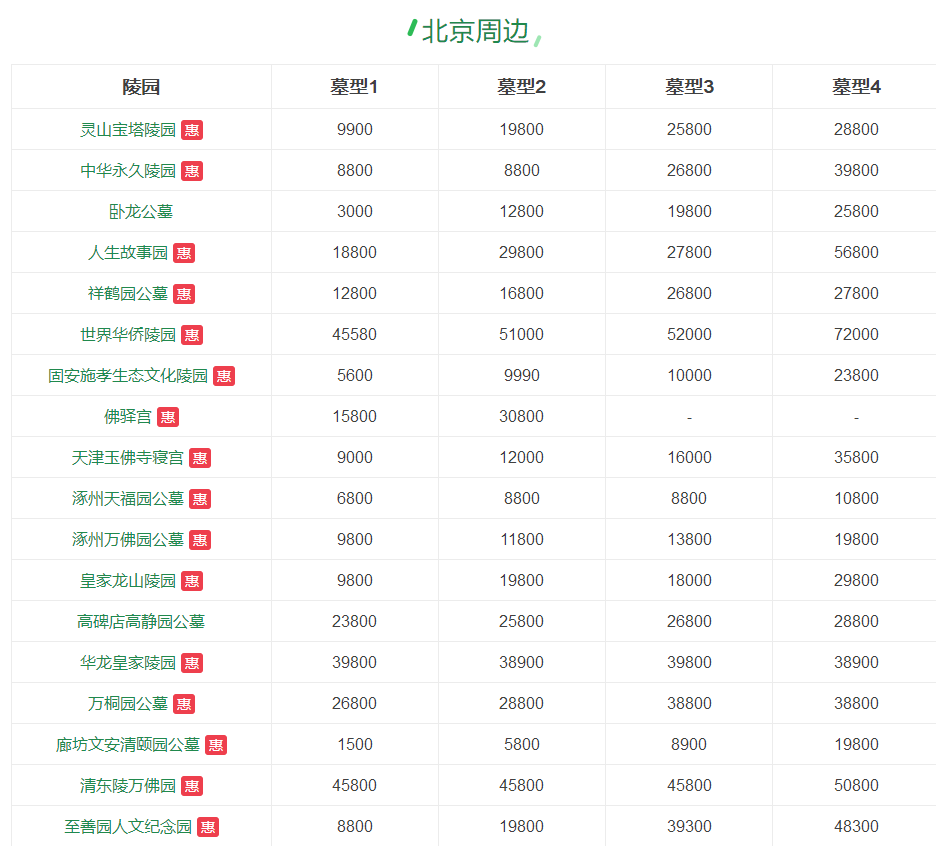The image size is (936, 846).
Task: Visit the 人生故事园 page link
Action: point(128,253)
